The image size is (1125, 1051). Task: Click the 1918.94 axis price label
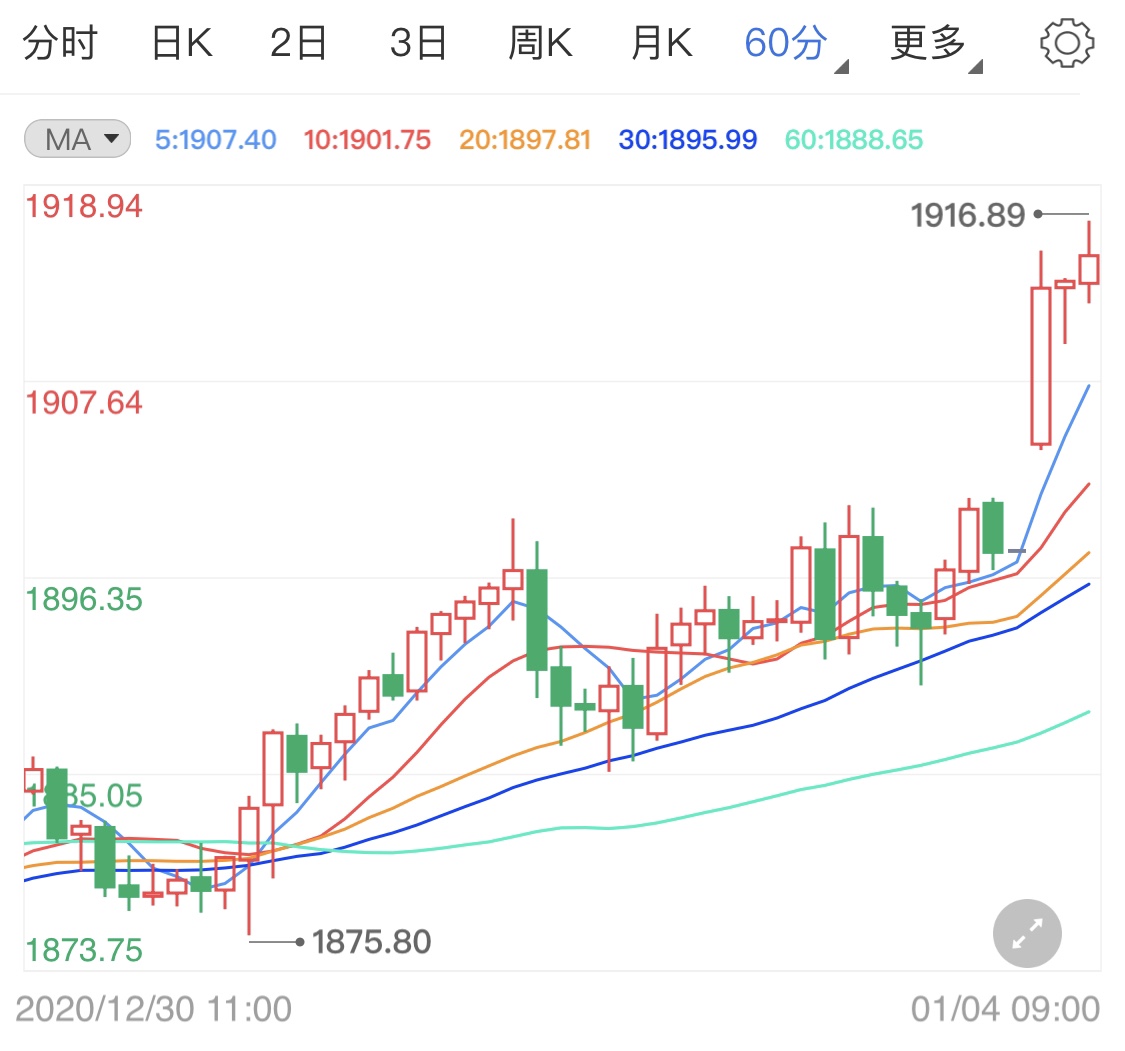tap(84, 206)
